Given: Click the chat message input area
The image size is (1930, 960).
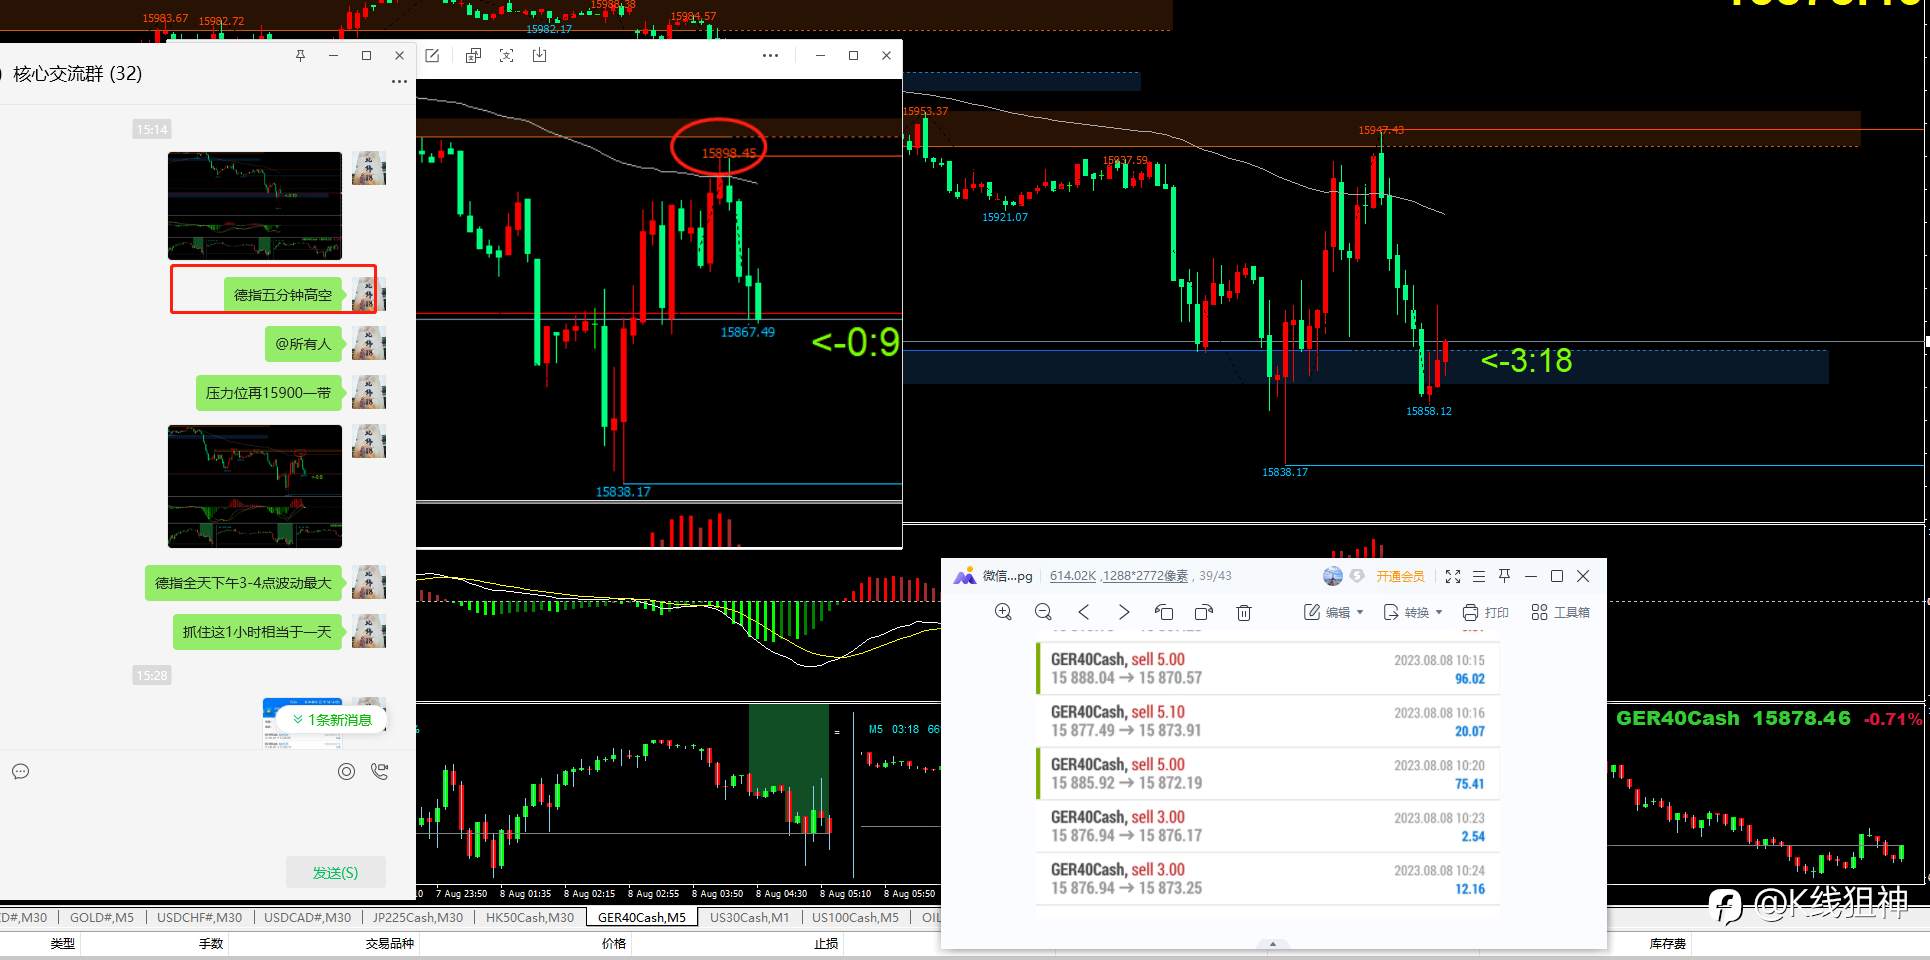Looking at the screenshot, I should pos(208,820).
